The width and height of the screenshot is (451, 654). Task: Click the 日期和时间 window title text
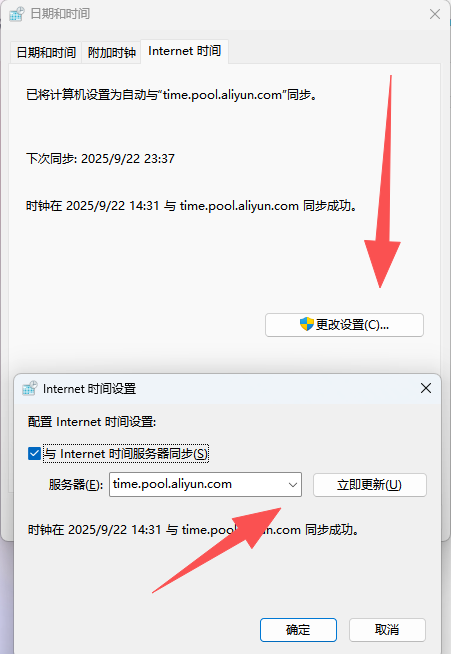[x=60, y=14]
